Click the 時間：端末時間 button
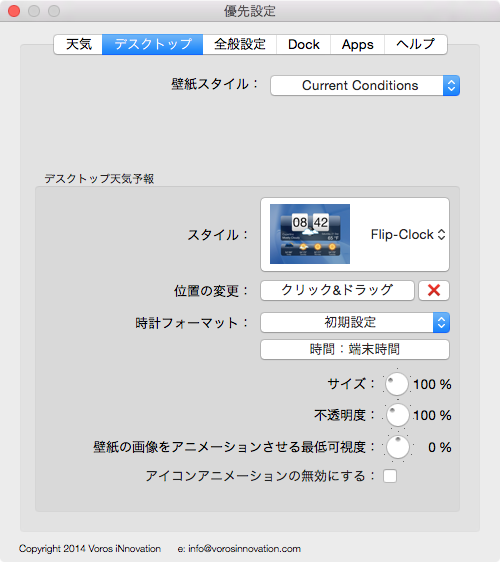Image resolution: width=500 pixels, height=562 pixels. click(x=355, y=349)
